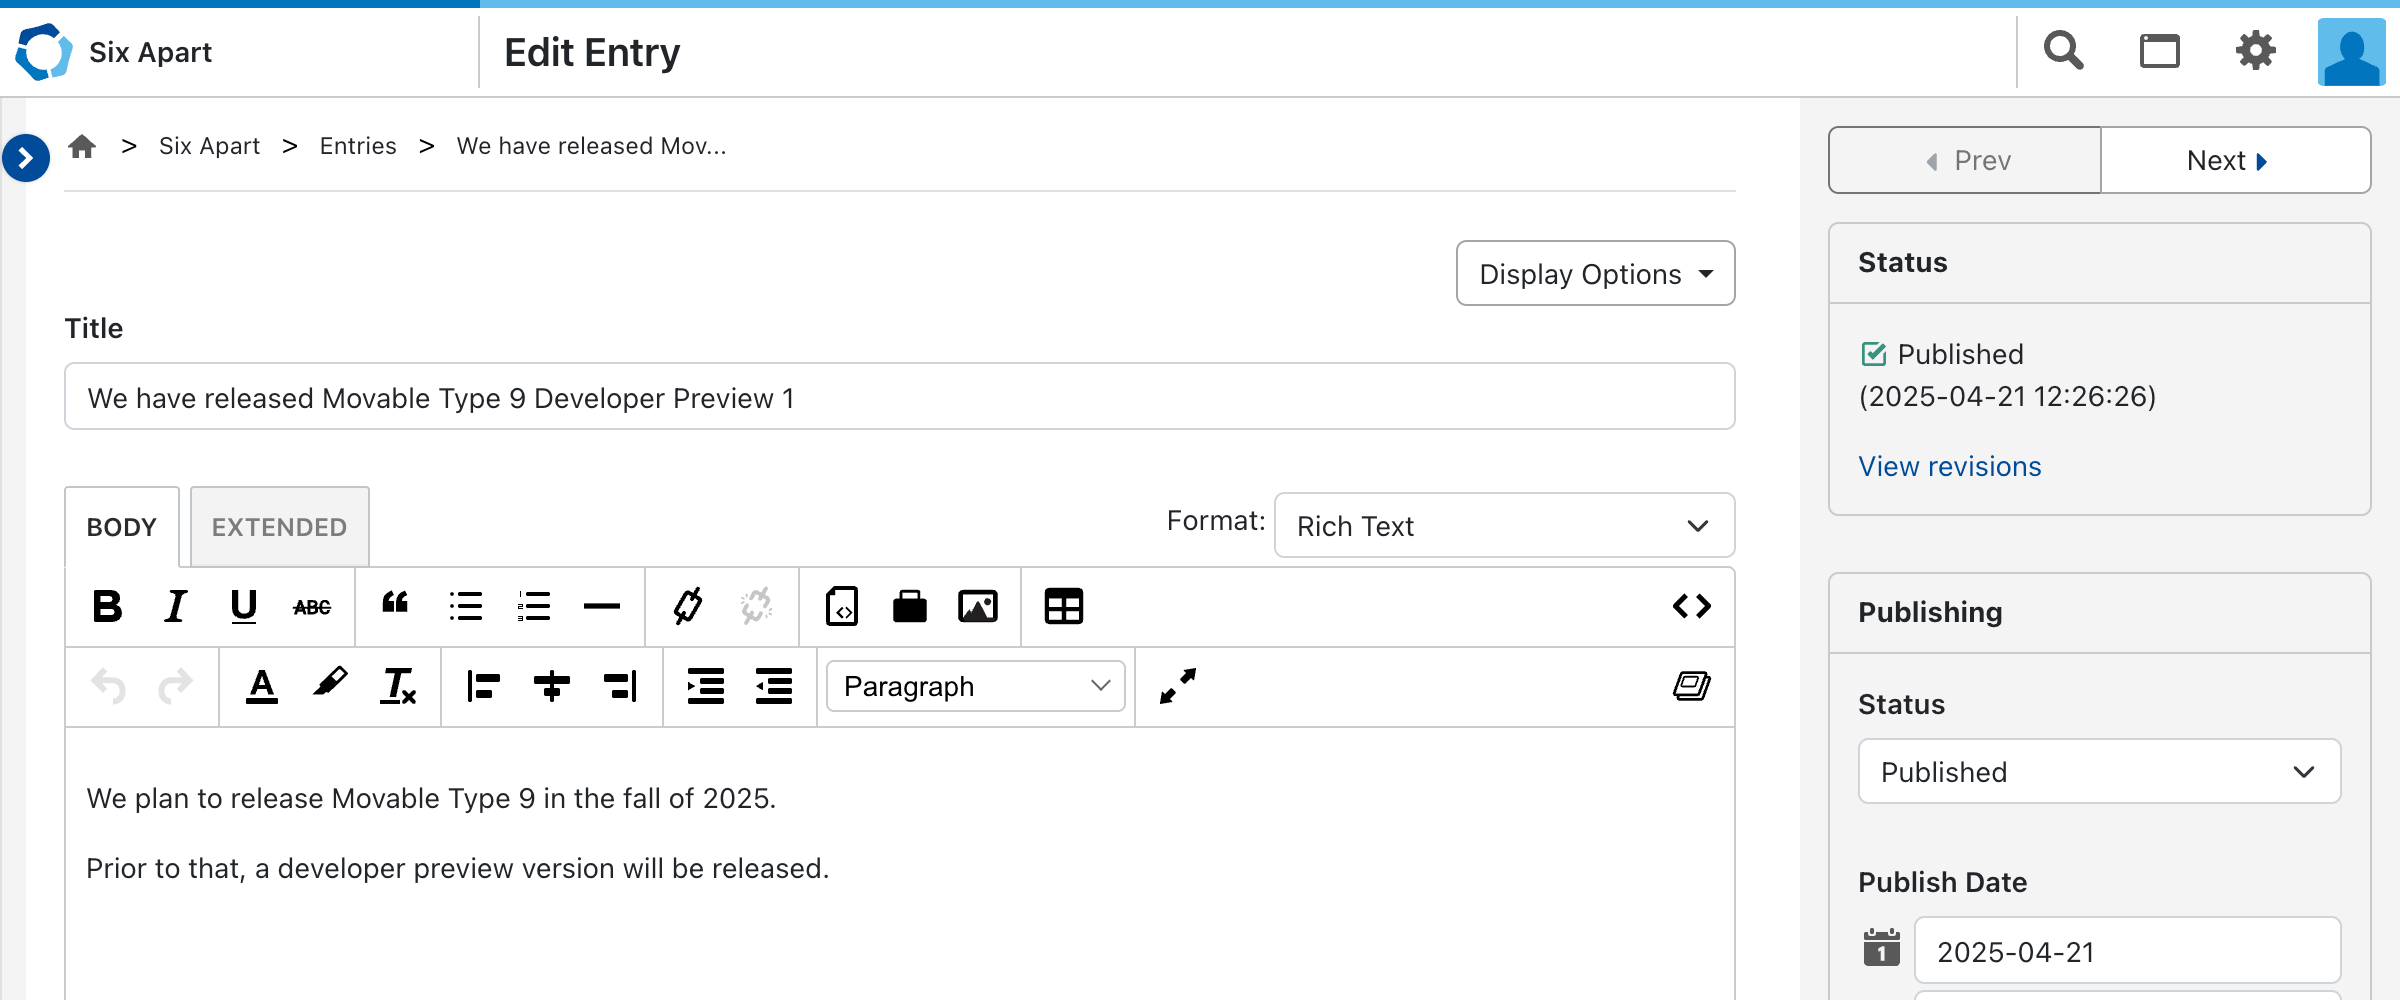Image resolution: width=2400 pixels, height=1000 pixels.
Task: Select the BODY tab
Action: 122,527
